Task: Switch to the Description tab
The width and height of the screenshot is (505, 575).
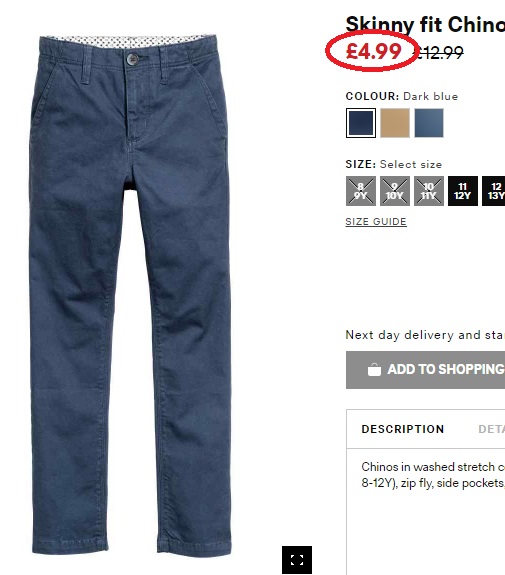Action: tap(403, 429)
